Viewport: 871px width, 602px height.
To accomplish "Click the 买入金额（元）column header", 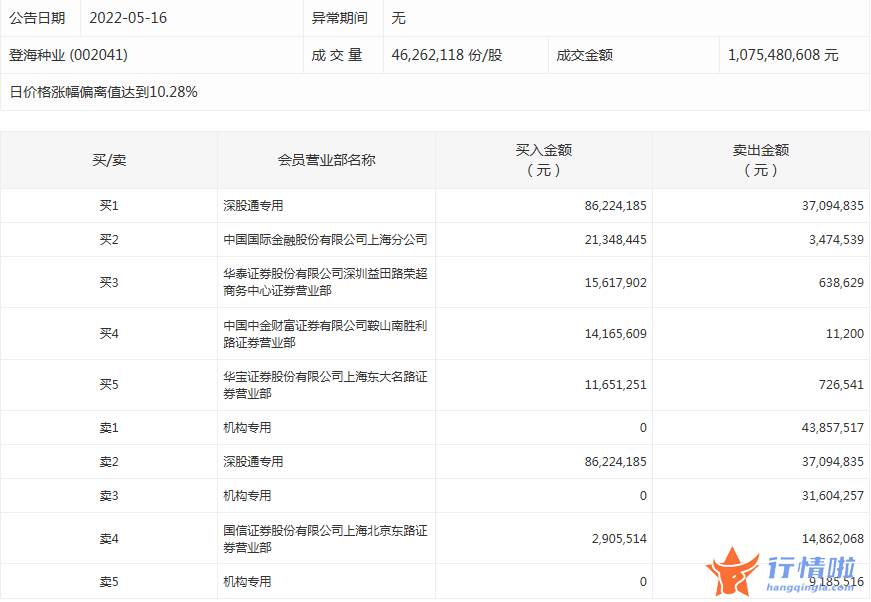I will pos(543,160).
